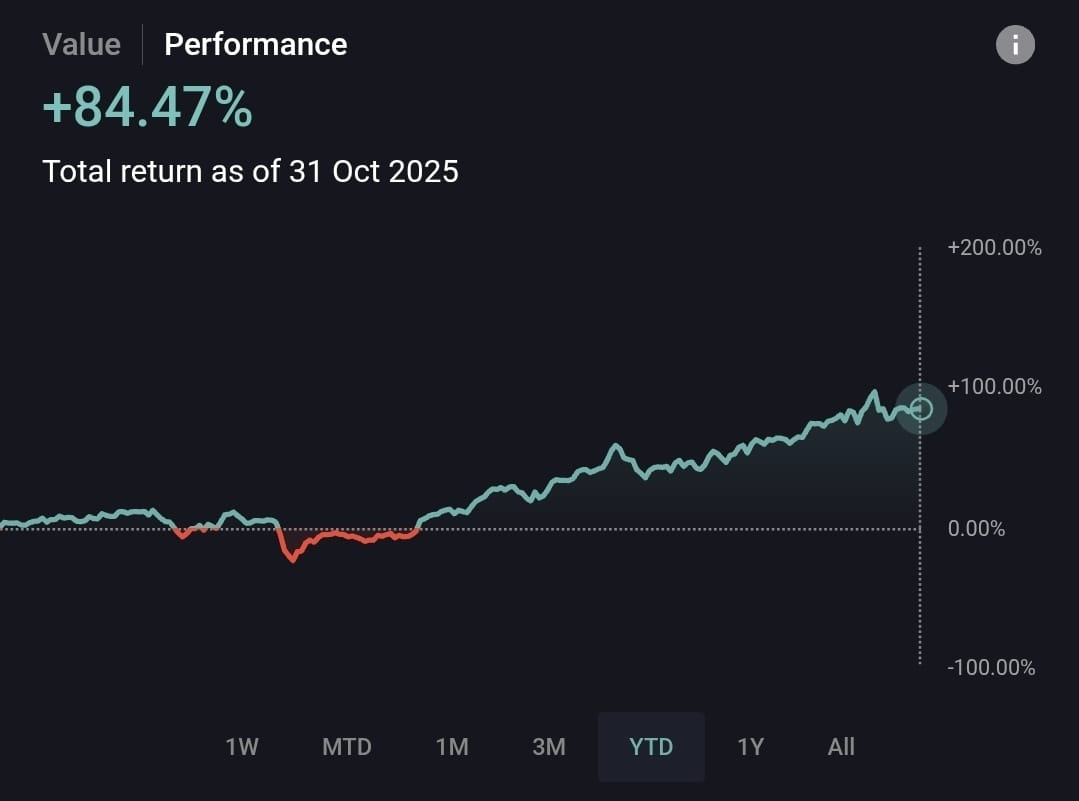Viewport: 1079px width, 801px height.
Task: Click the circular marker at chart line end
Action: (x=921, y=408)
